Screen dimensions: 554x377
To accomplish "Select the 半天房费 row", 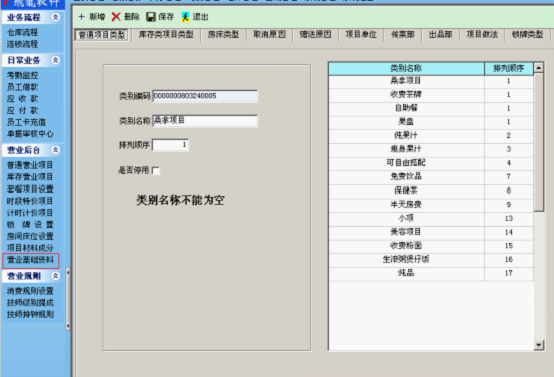I will [x=431, y=205].
